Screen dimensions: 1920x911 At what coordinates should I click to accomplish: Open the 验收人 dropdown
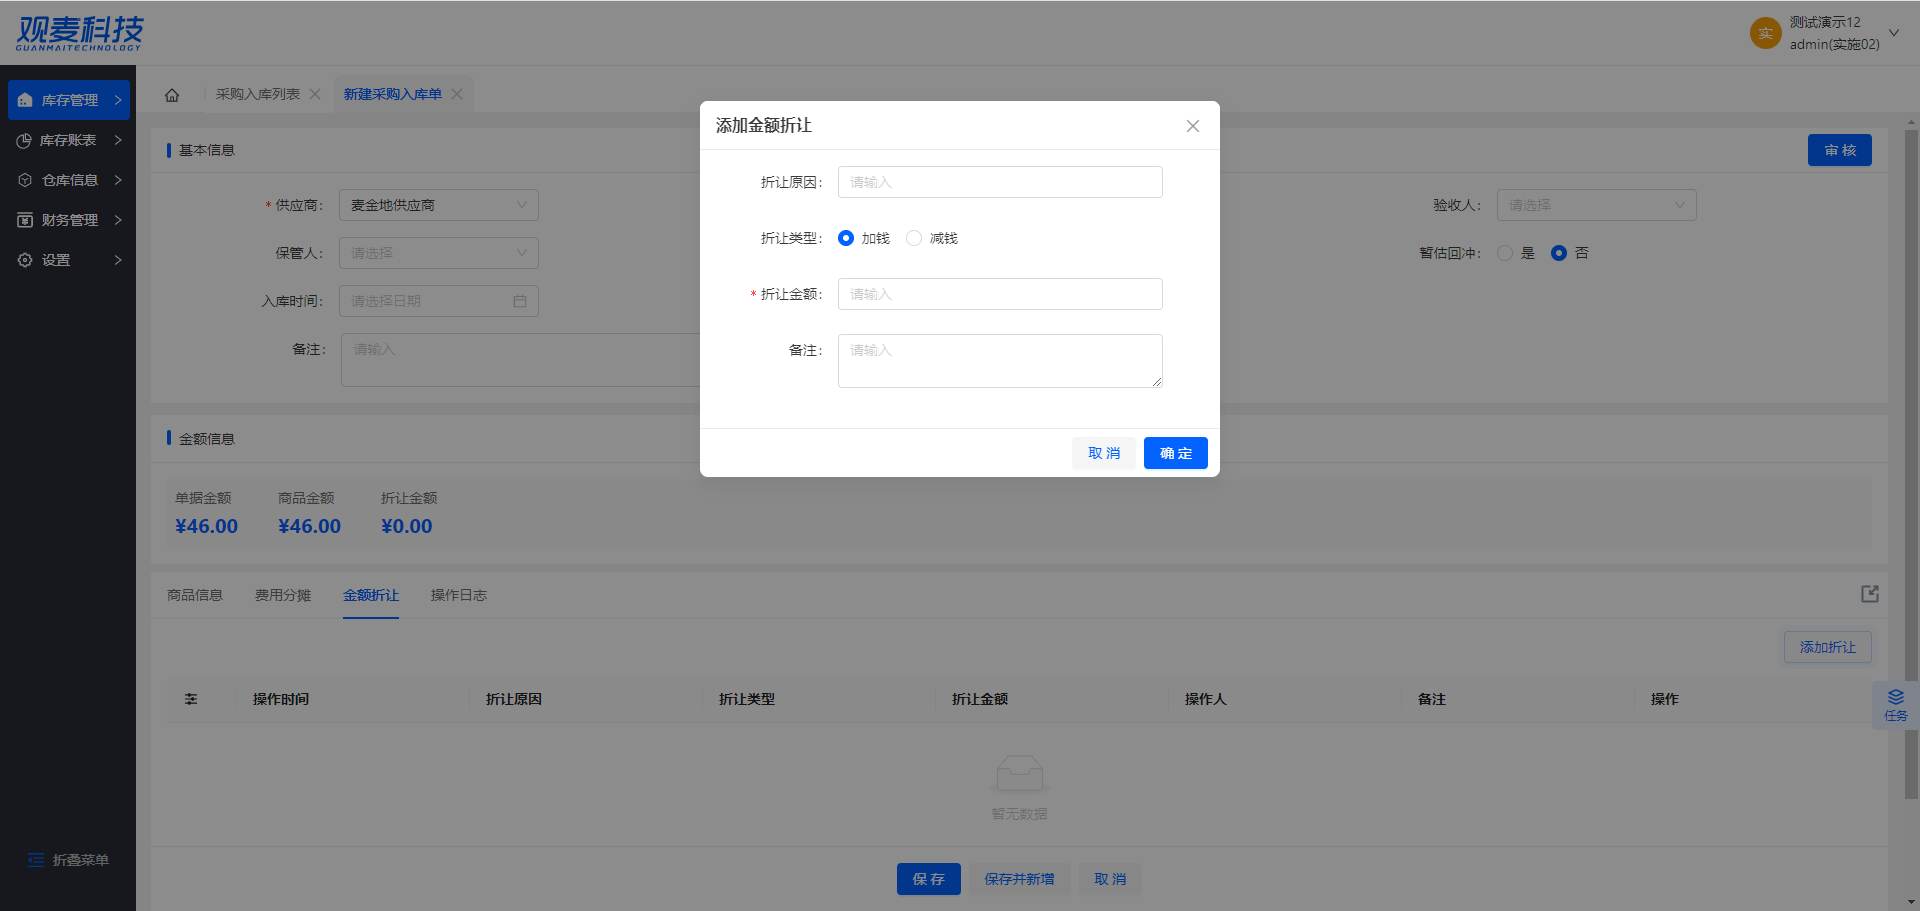1595,205
